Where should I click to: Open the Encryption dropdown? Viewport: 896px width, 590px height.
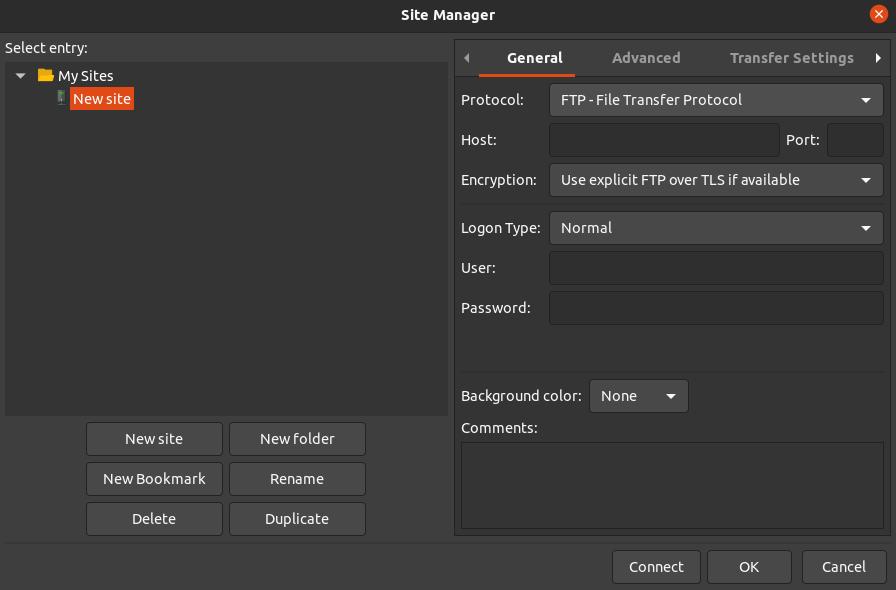pyautogui.click(x=716, y=180)
